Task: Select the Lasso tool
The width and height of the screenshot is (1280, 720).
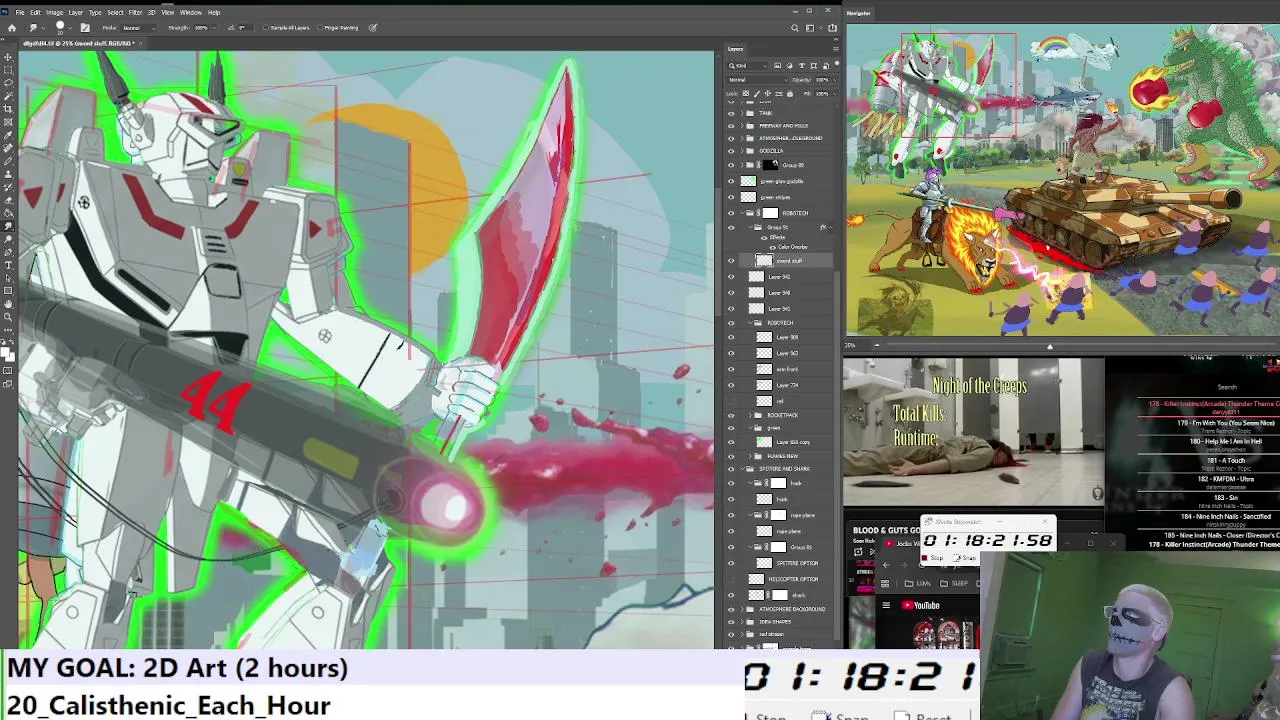Action: tap(8, 83)
